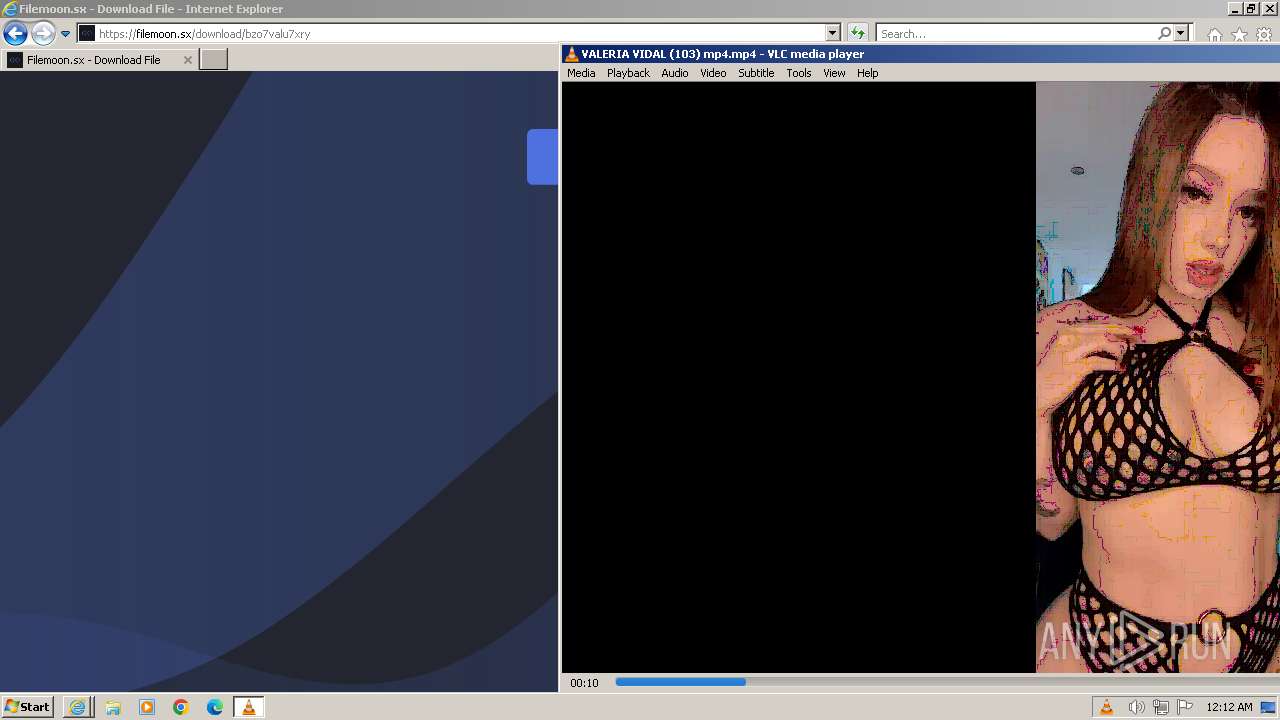Expand the address bar URL dropdown
This screenshot has height=720, width=1280.
[x=832, y=33]
